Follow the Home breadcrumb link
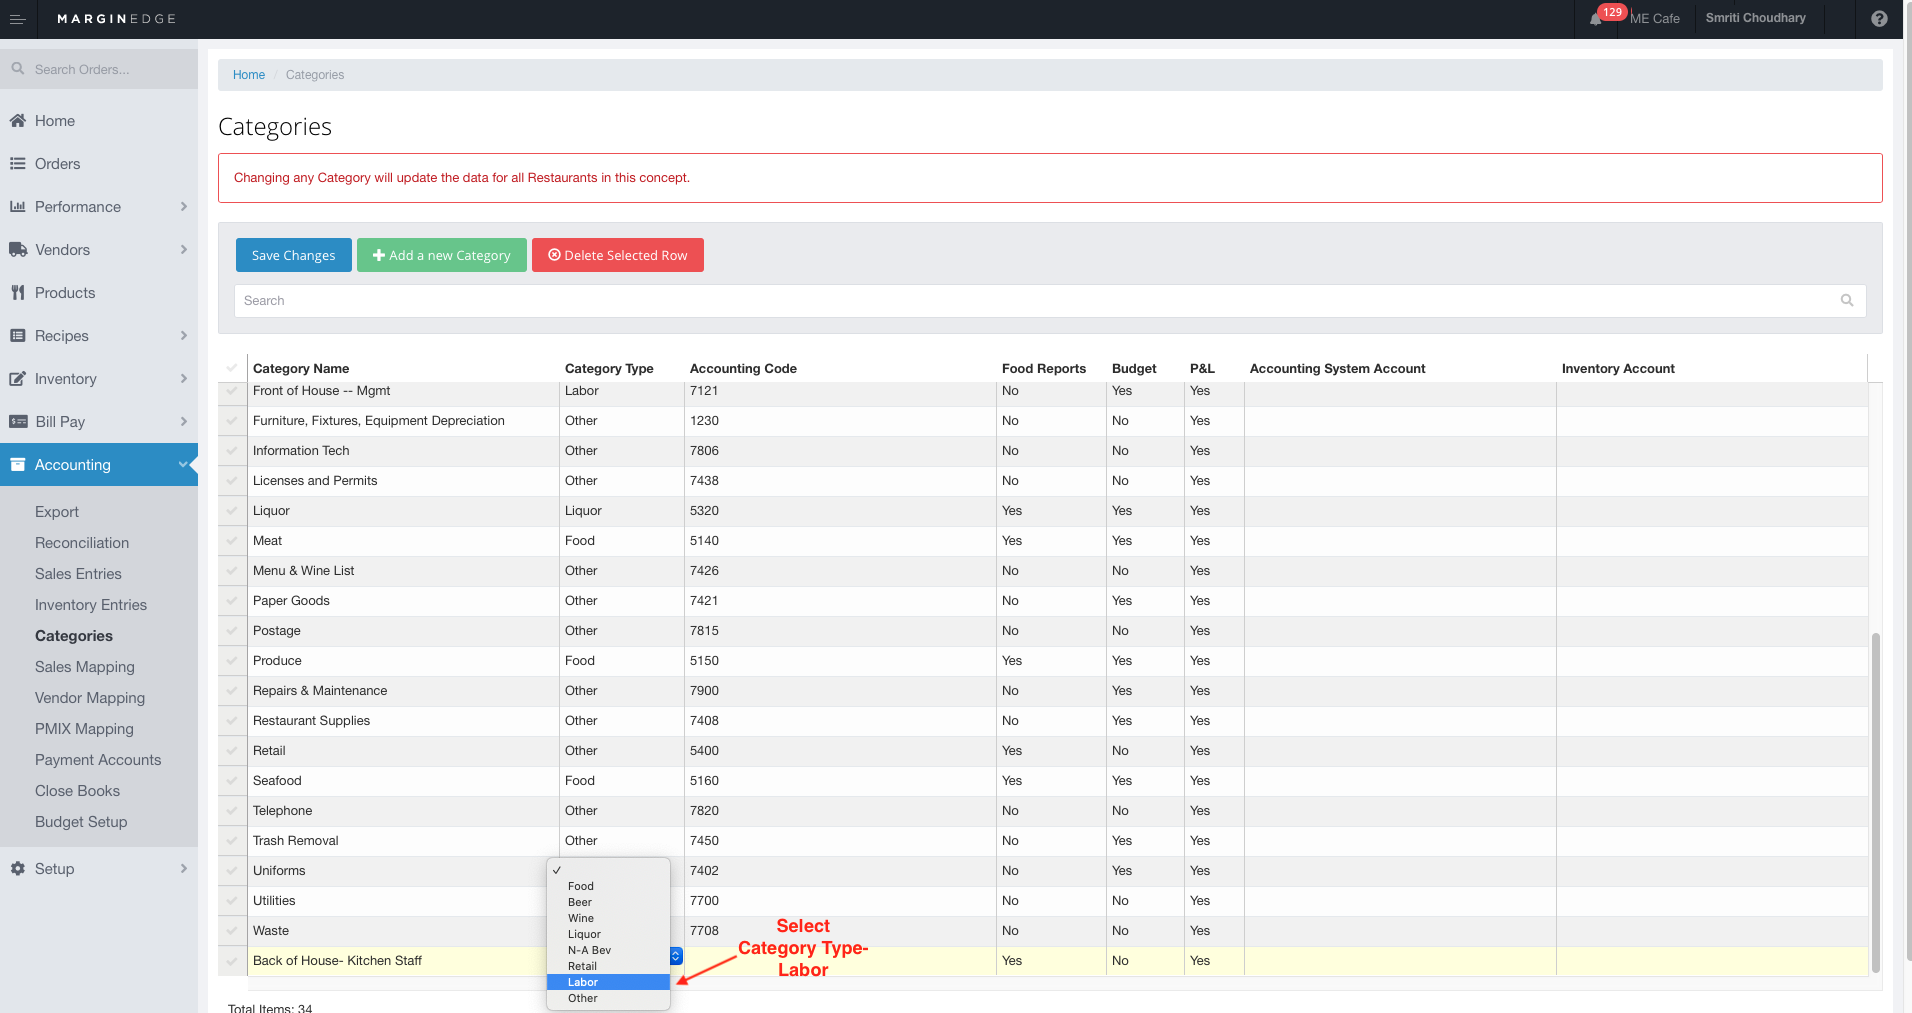The image size is (1912, 1013). (249, 75)
